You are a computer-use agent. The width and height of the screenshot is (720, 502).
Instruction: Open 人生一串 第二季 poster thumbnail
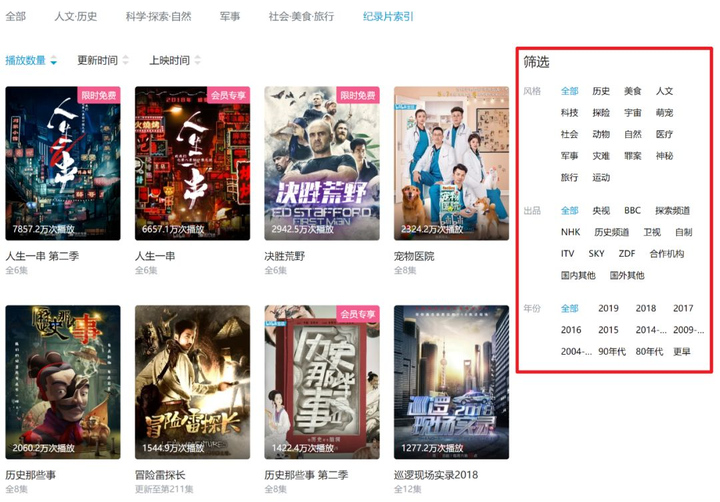coord(63,163)
